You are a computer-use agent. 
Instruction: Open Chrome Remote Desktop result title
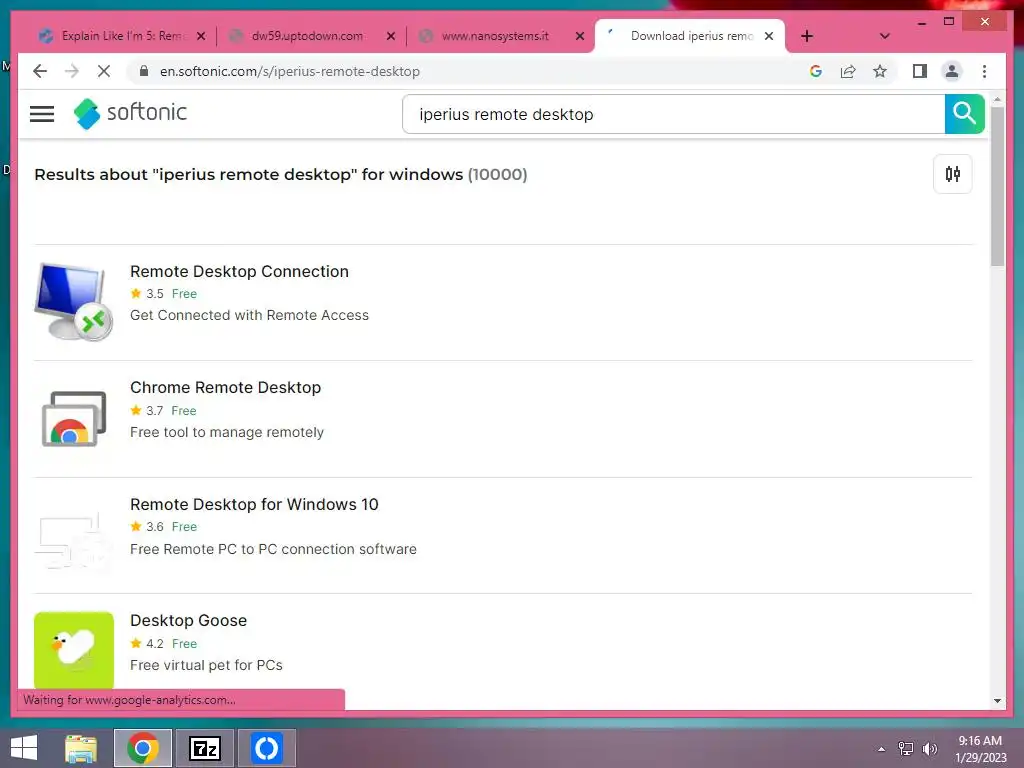tap(225, 387)
